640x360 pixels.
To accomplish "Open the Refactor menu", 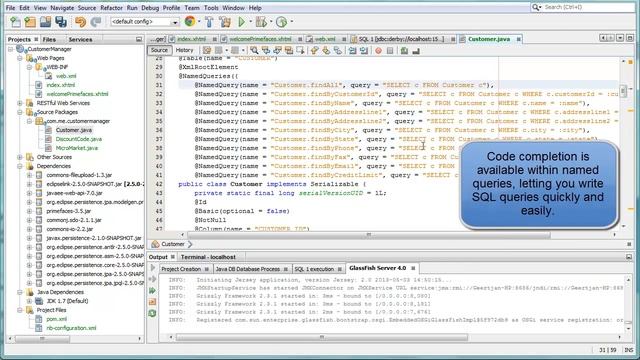I will click(111, 8).
